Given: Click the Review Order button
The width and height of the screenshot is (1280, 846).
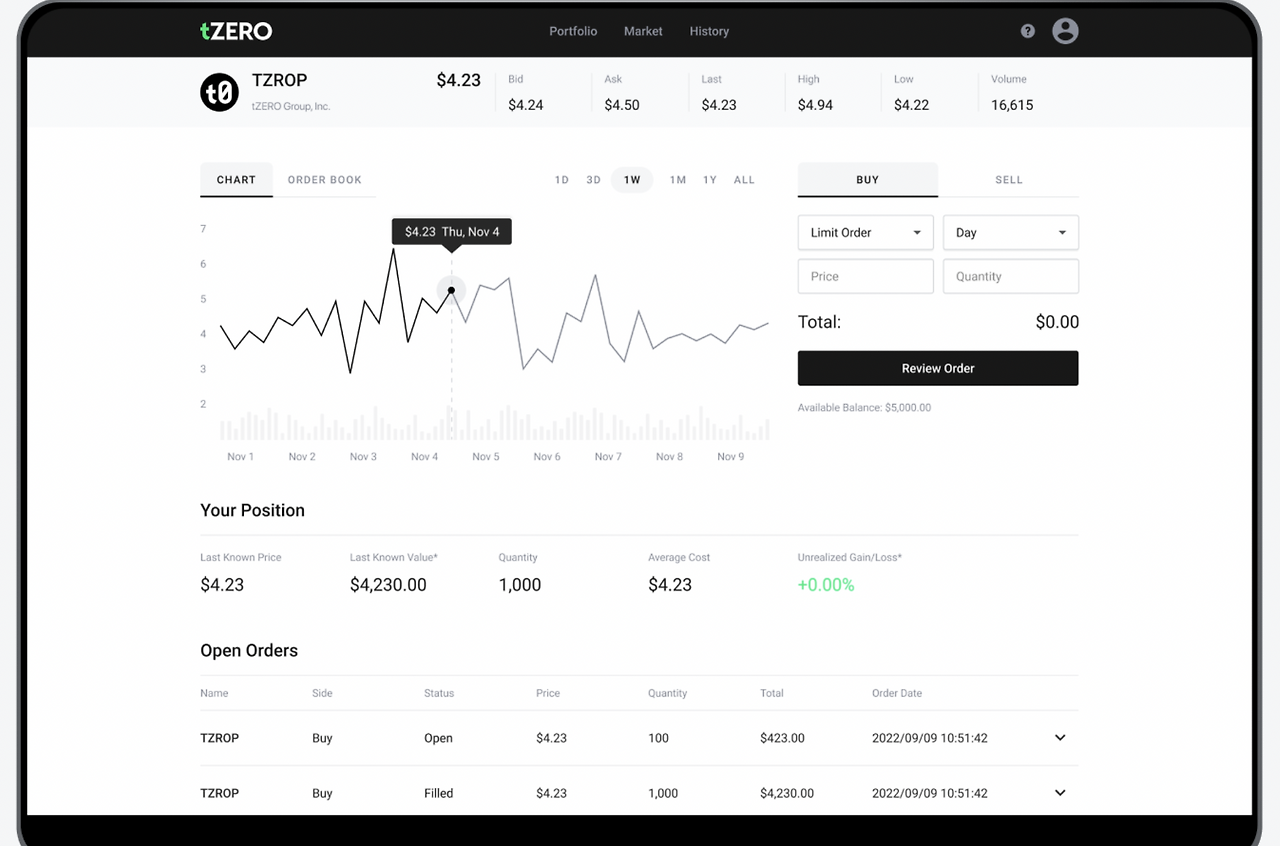Looking at the screenshot, I should 938,368.
